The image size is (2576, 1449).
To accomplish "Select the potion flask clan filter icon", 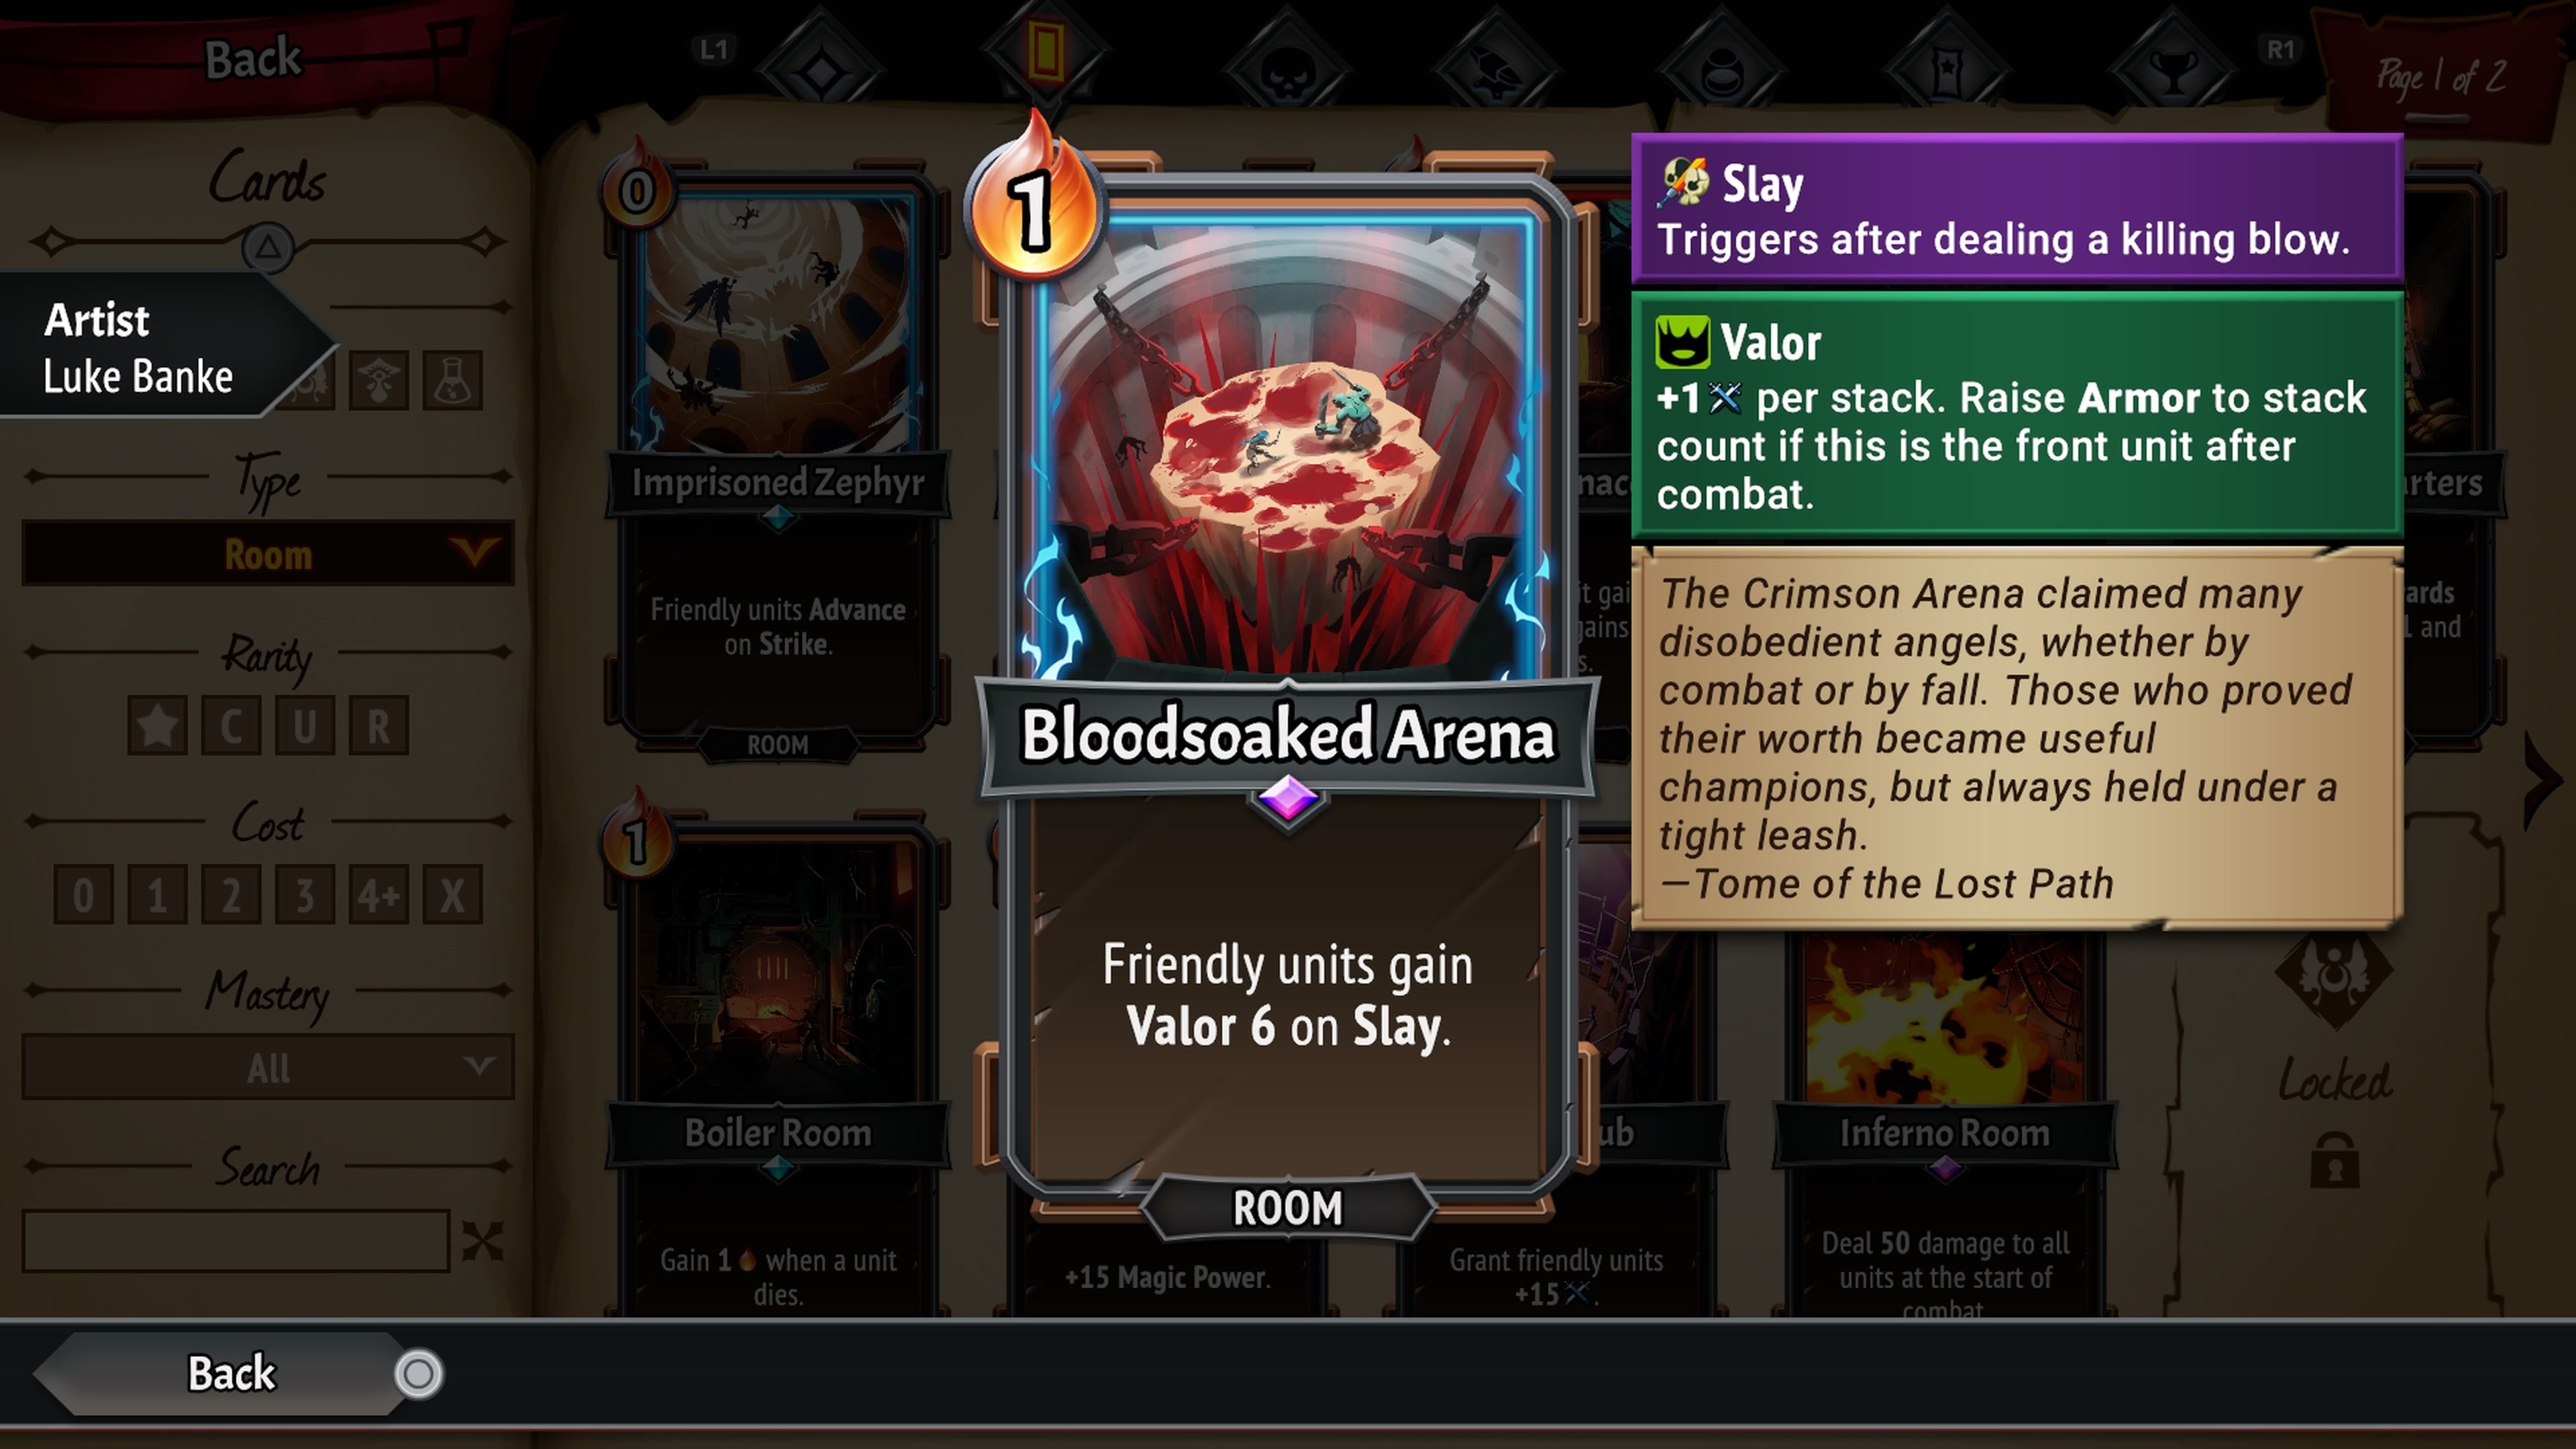I will 452,380.
